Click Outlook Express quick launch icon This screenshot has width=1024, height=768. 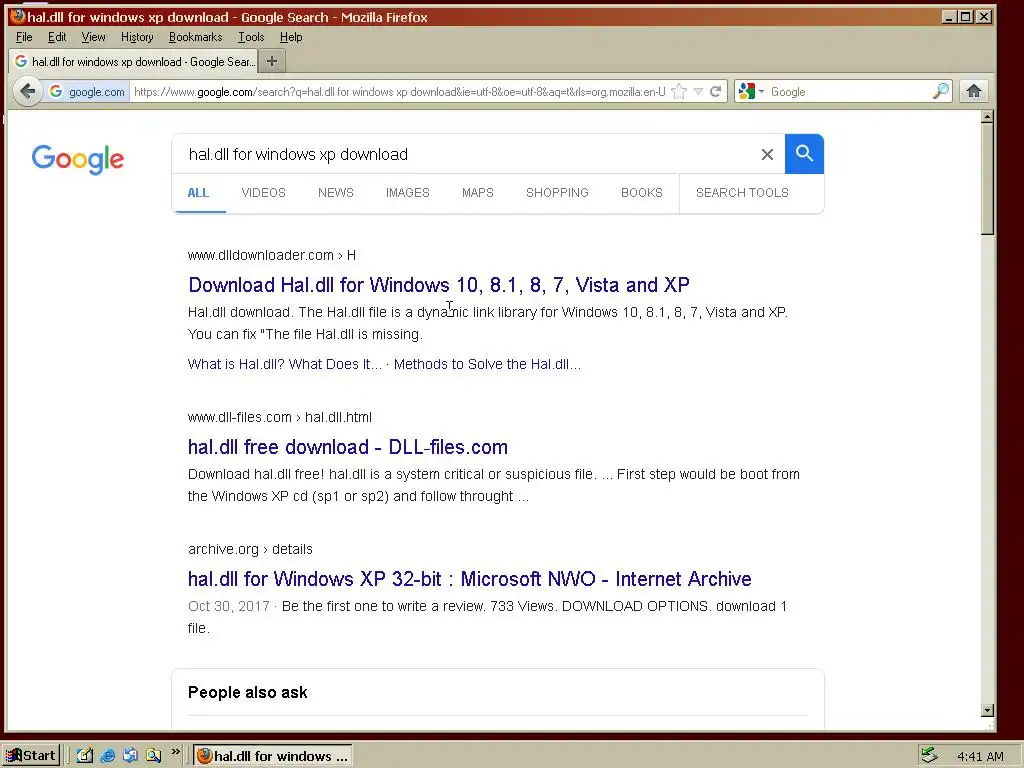click(x=131, y=756)
